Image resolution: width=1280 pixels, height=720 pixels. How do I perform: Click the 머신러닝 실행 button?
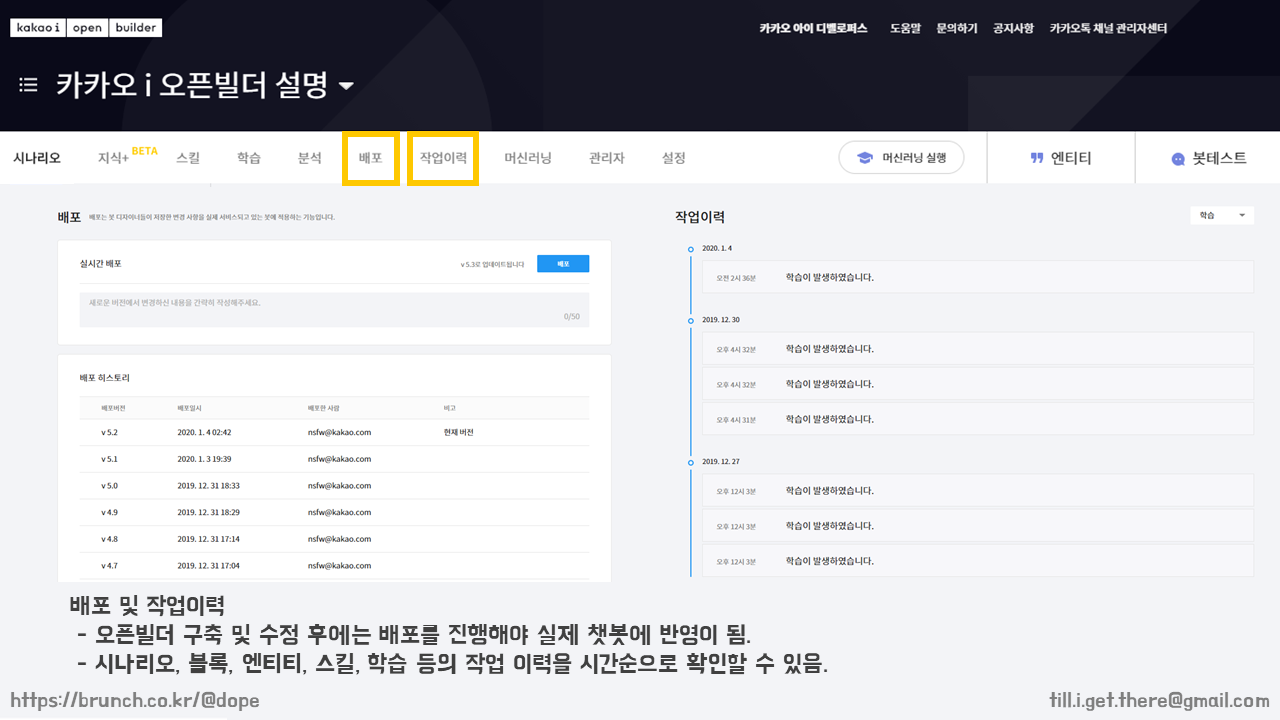click(901, 157)
